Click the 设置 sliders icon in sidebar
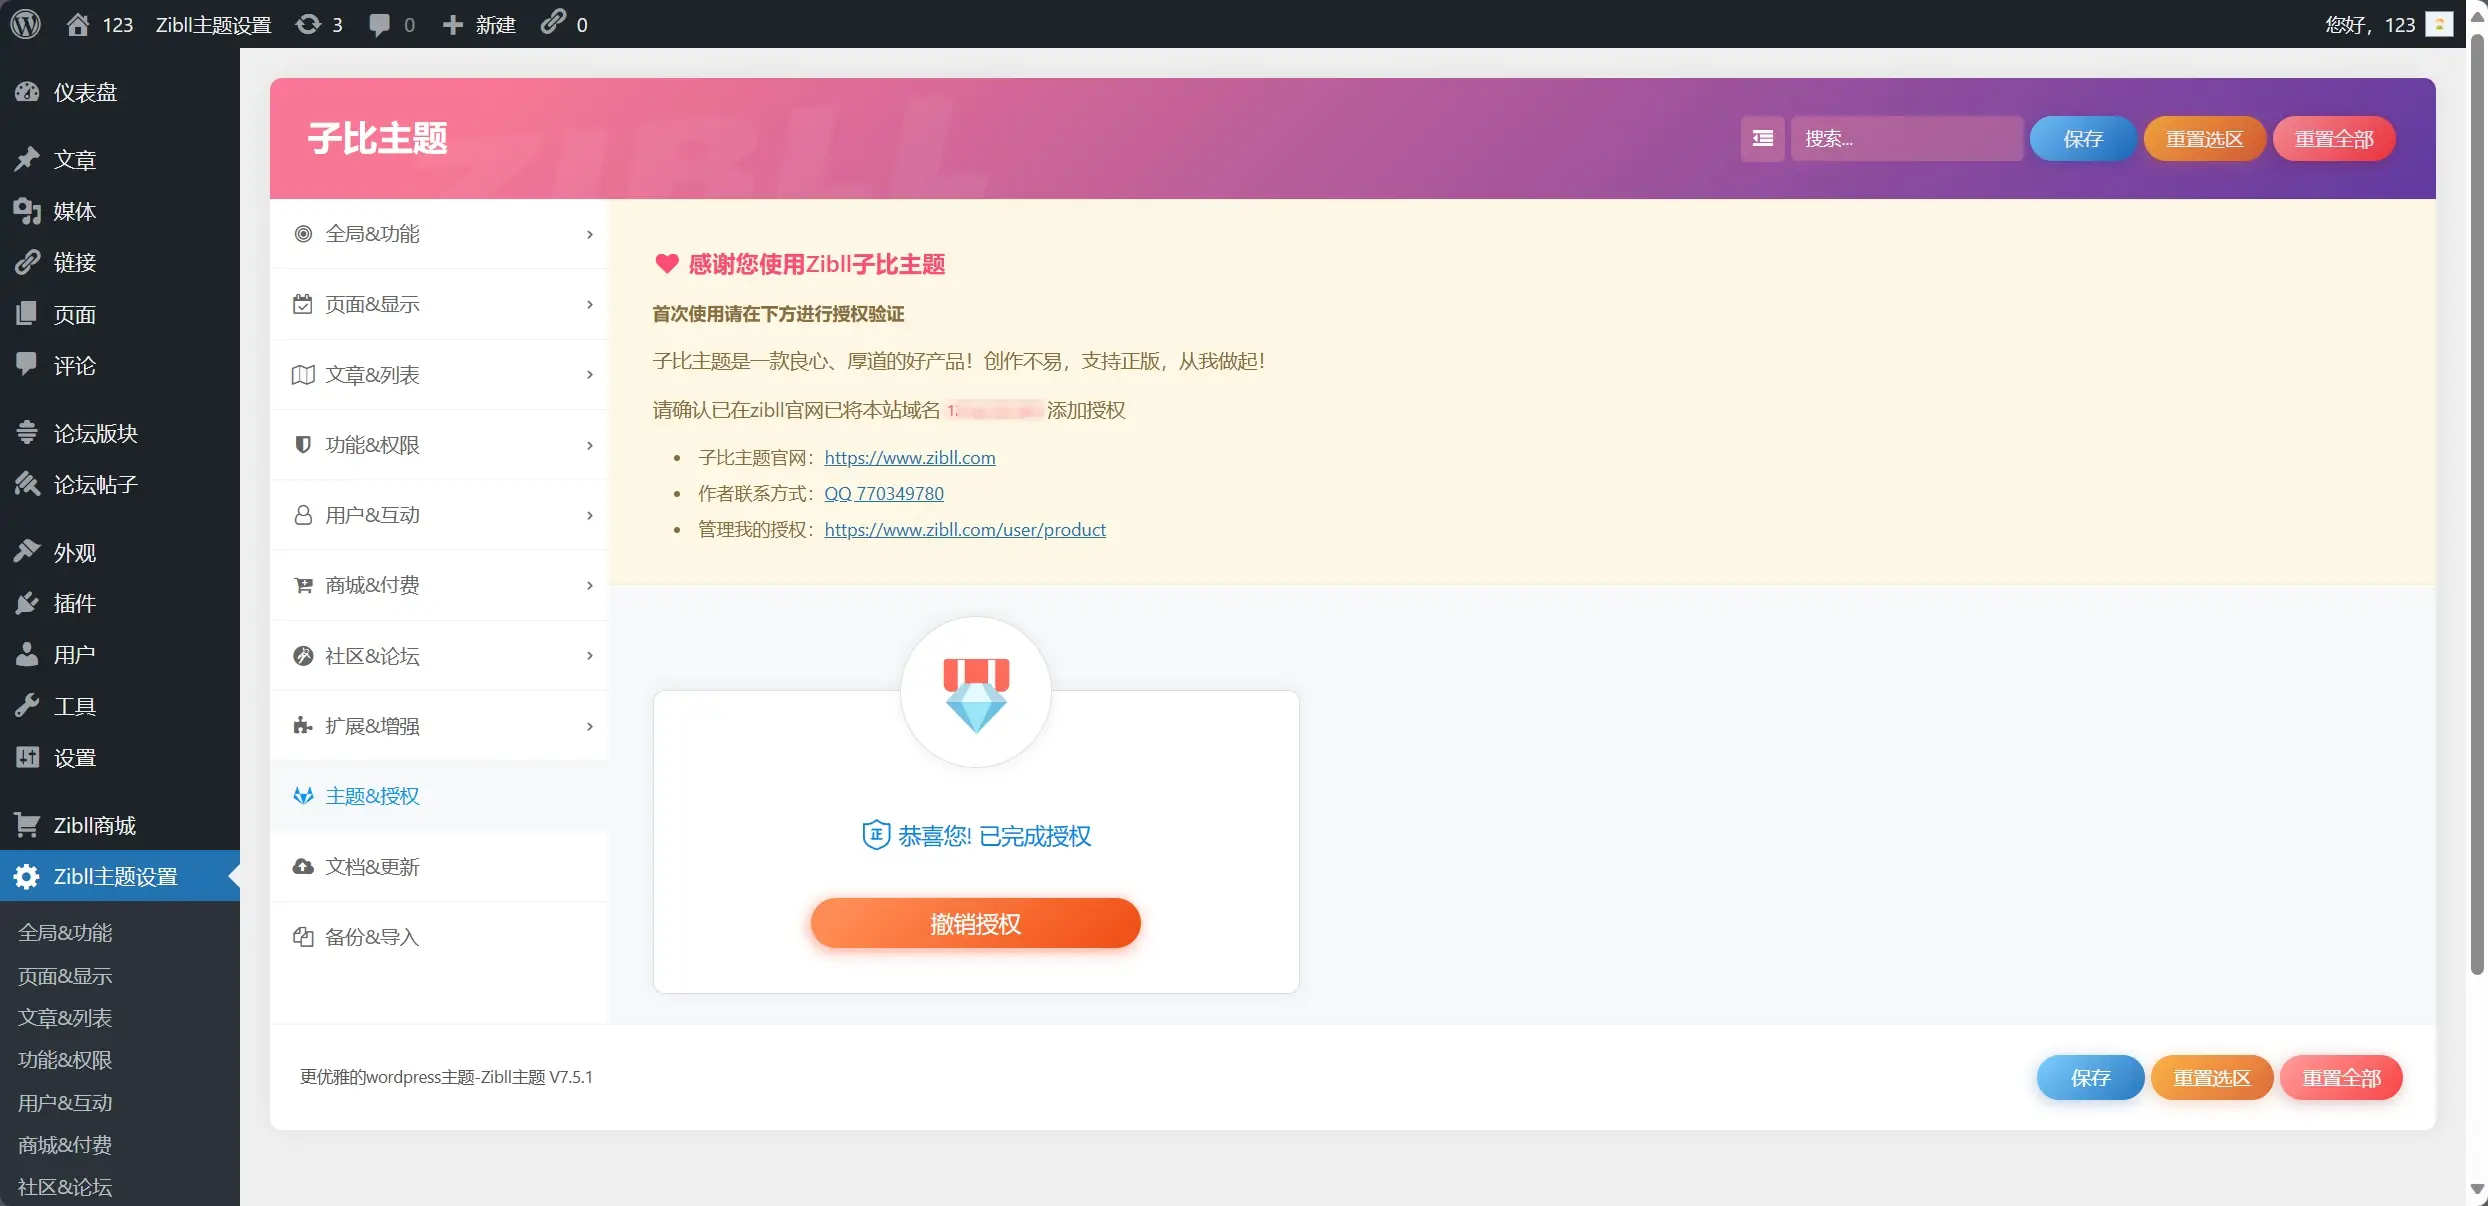 (27, 757)
